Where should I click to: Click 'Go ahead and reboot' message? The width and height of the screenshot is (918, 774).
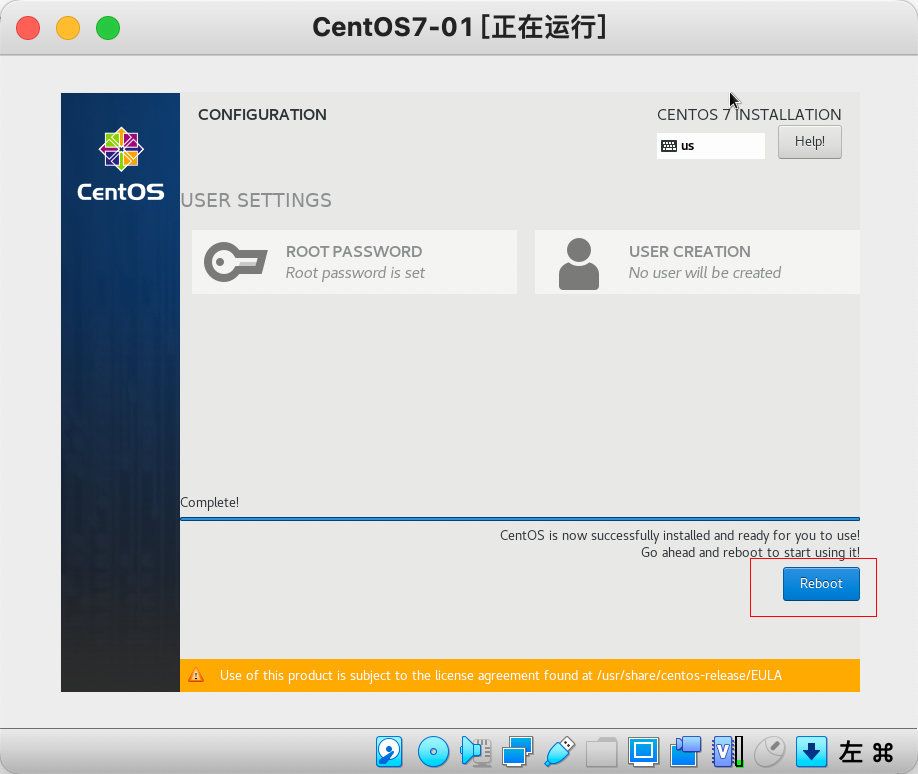tap(751, 552)
